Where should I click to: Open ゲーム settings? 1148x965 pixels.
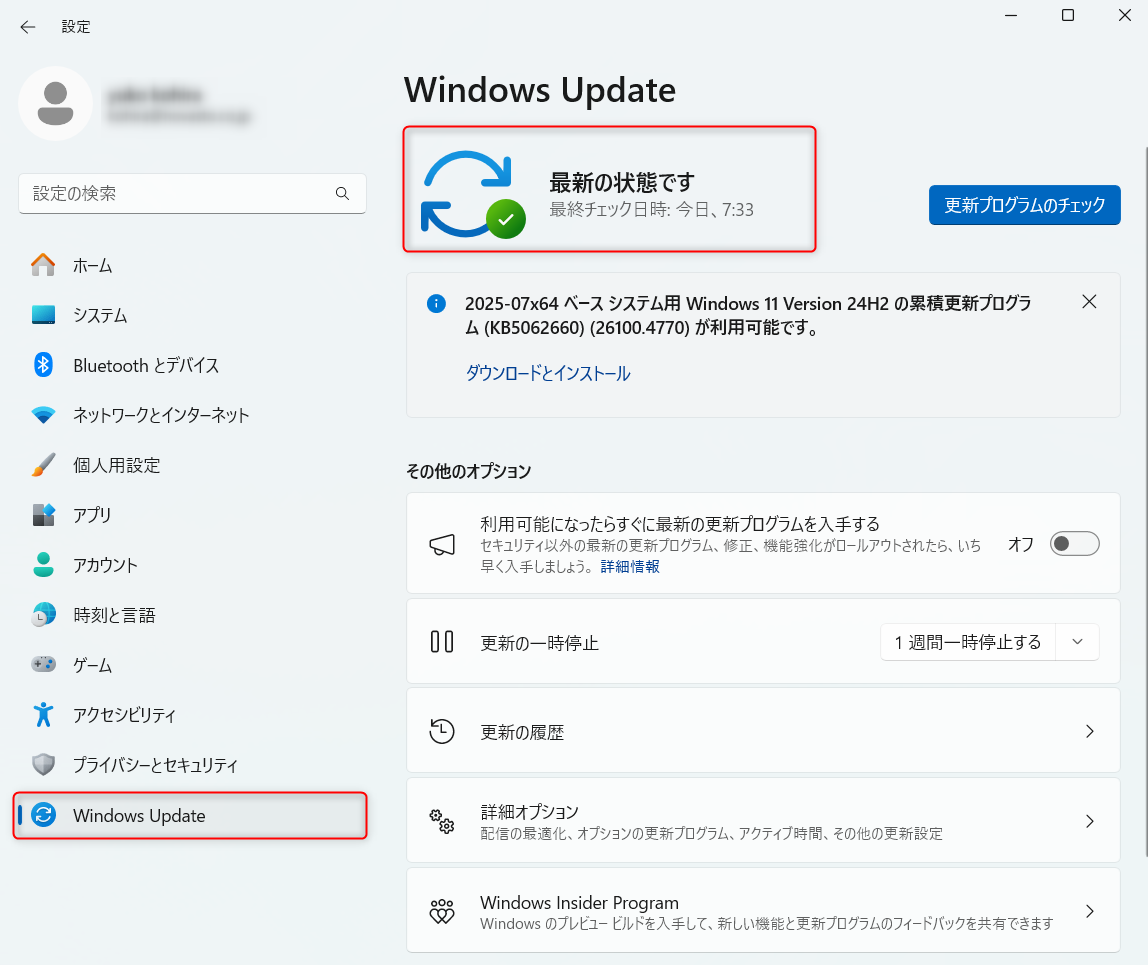coord(190,665)
